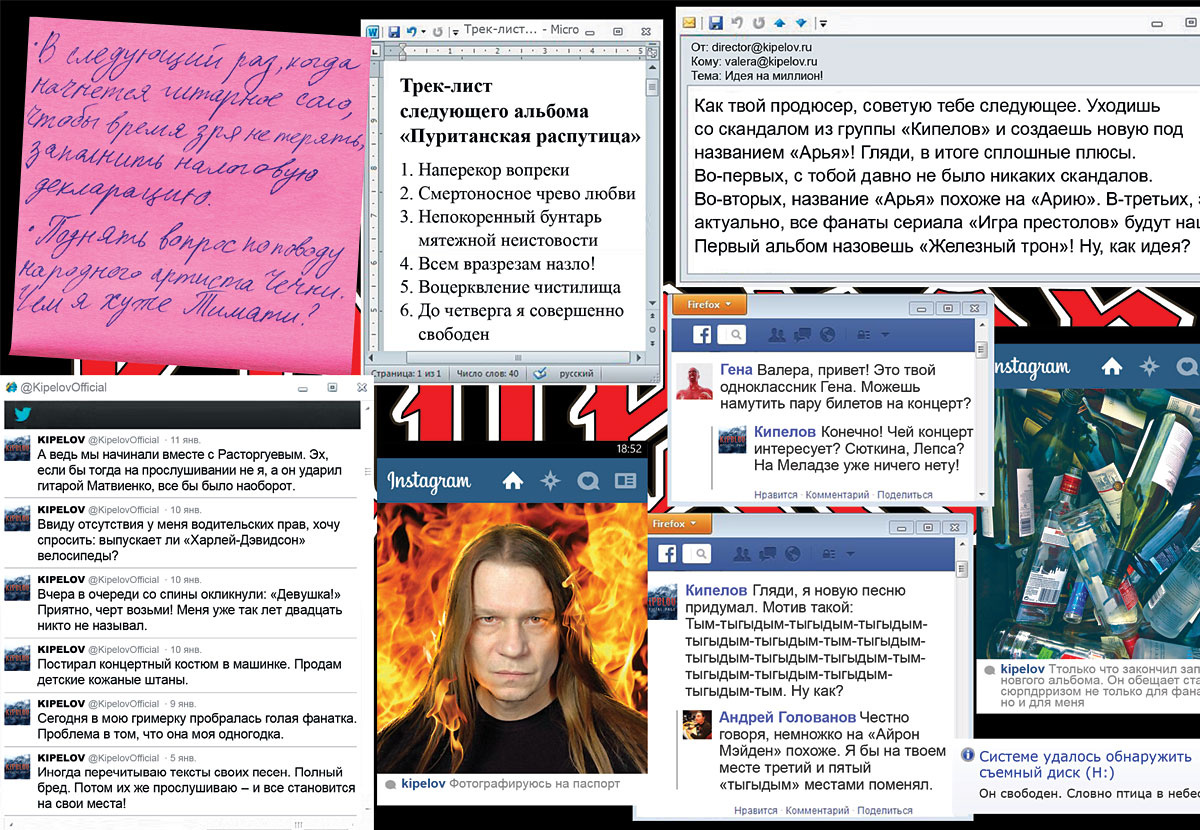Click the fire portrait photo on Instagram

point(512,637)
